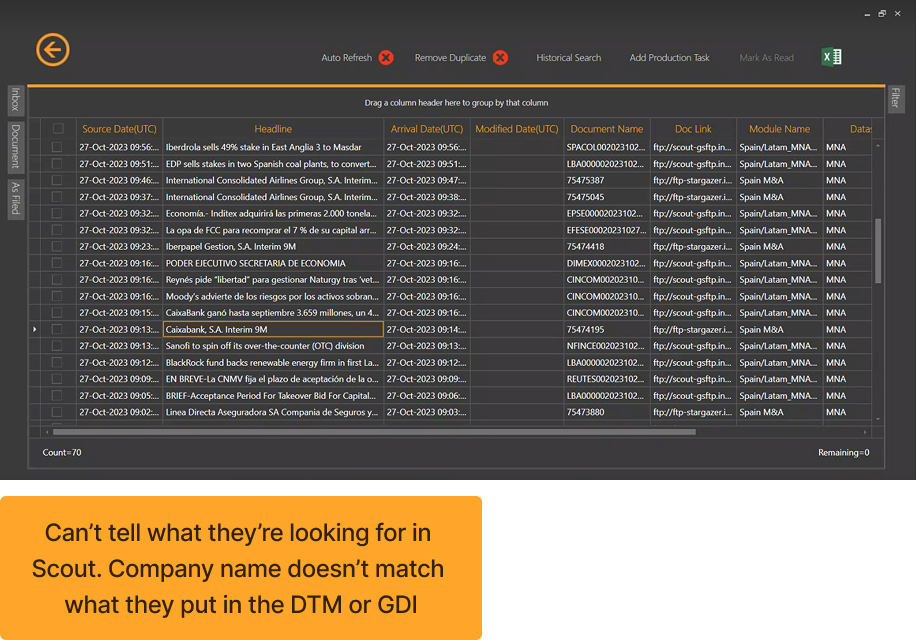The width and height of the screenshot is (916, 640).
Task: Tick the checkbox on the Caixabank Interim 9M row
Action: click(58, 329)
